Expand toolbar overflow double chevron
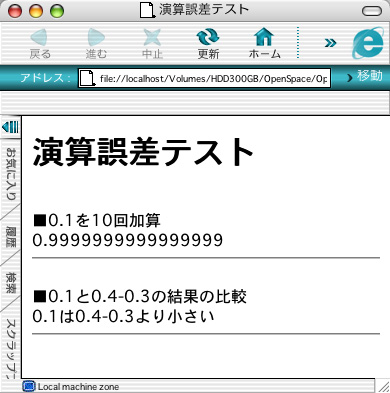 [x=330, y=43]
